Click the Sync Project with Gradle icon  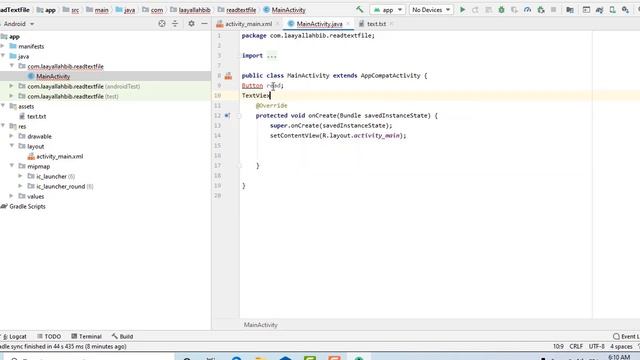click(x=599, y=9)
